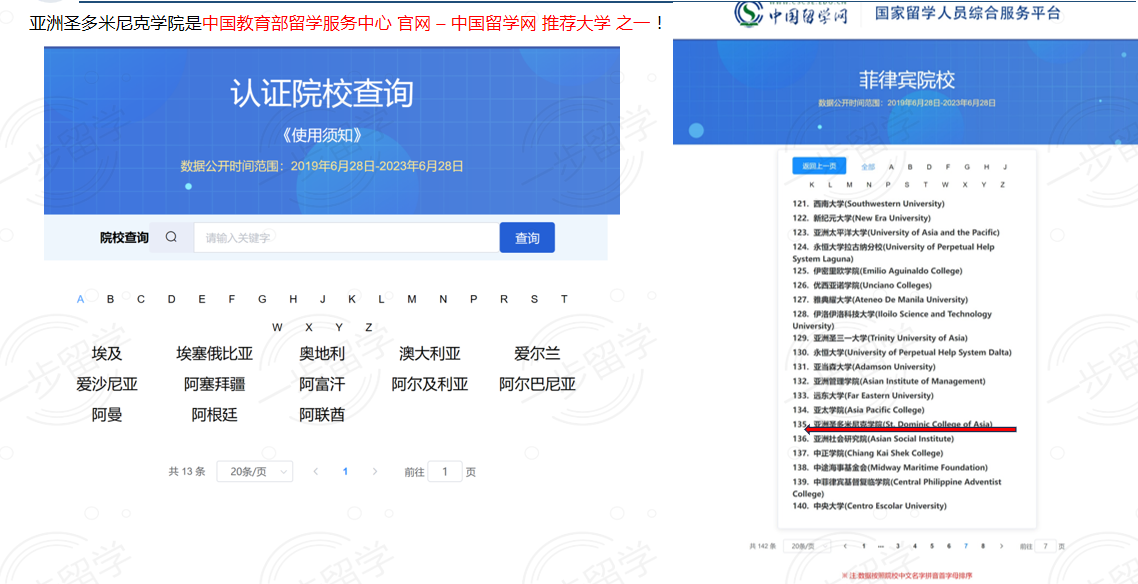Select letter filter B in country index
Image resolution: width=1138 pixels, height=584 pixels.
(111, 299)
